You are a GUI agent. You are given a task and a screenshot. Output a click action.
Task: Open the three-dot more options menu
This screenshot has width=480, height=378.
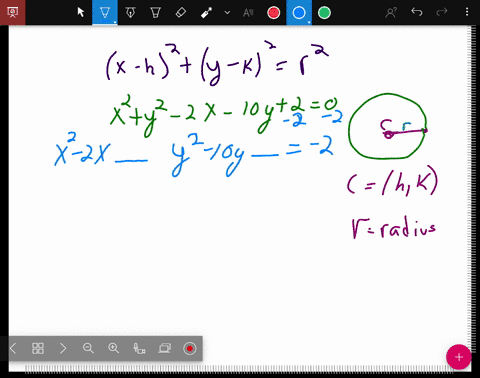click(x=467, y=12)
